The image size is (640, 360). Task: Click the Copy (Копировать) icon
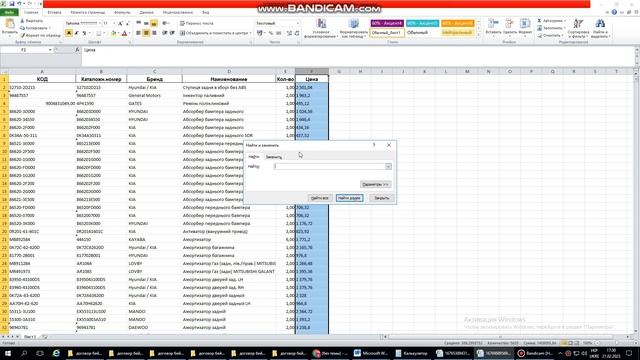[x=22, y=28]
